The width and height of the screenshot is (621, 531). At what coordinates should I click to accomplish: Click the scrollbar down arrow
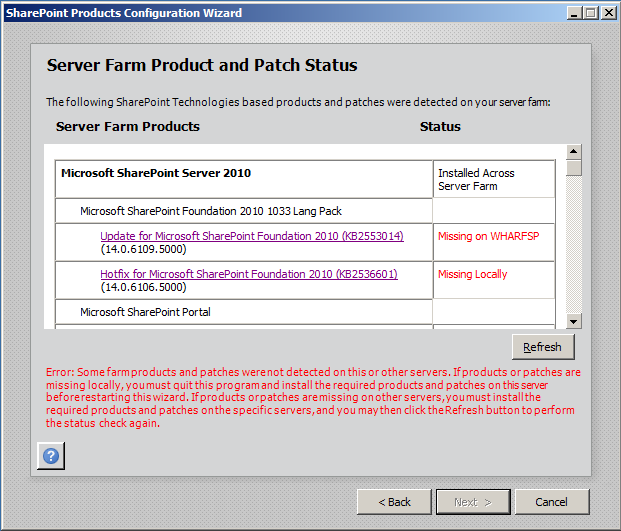pyautogui.click(x=574, y=321)
